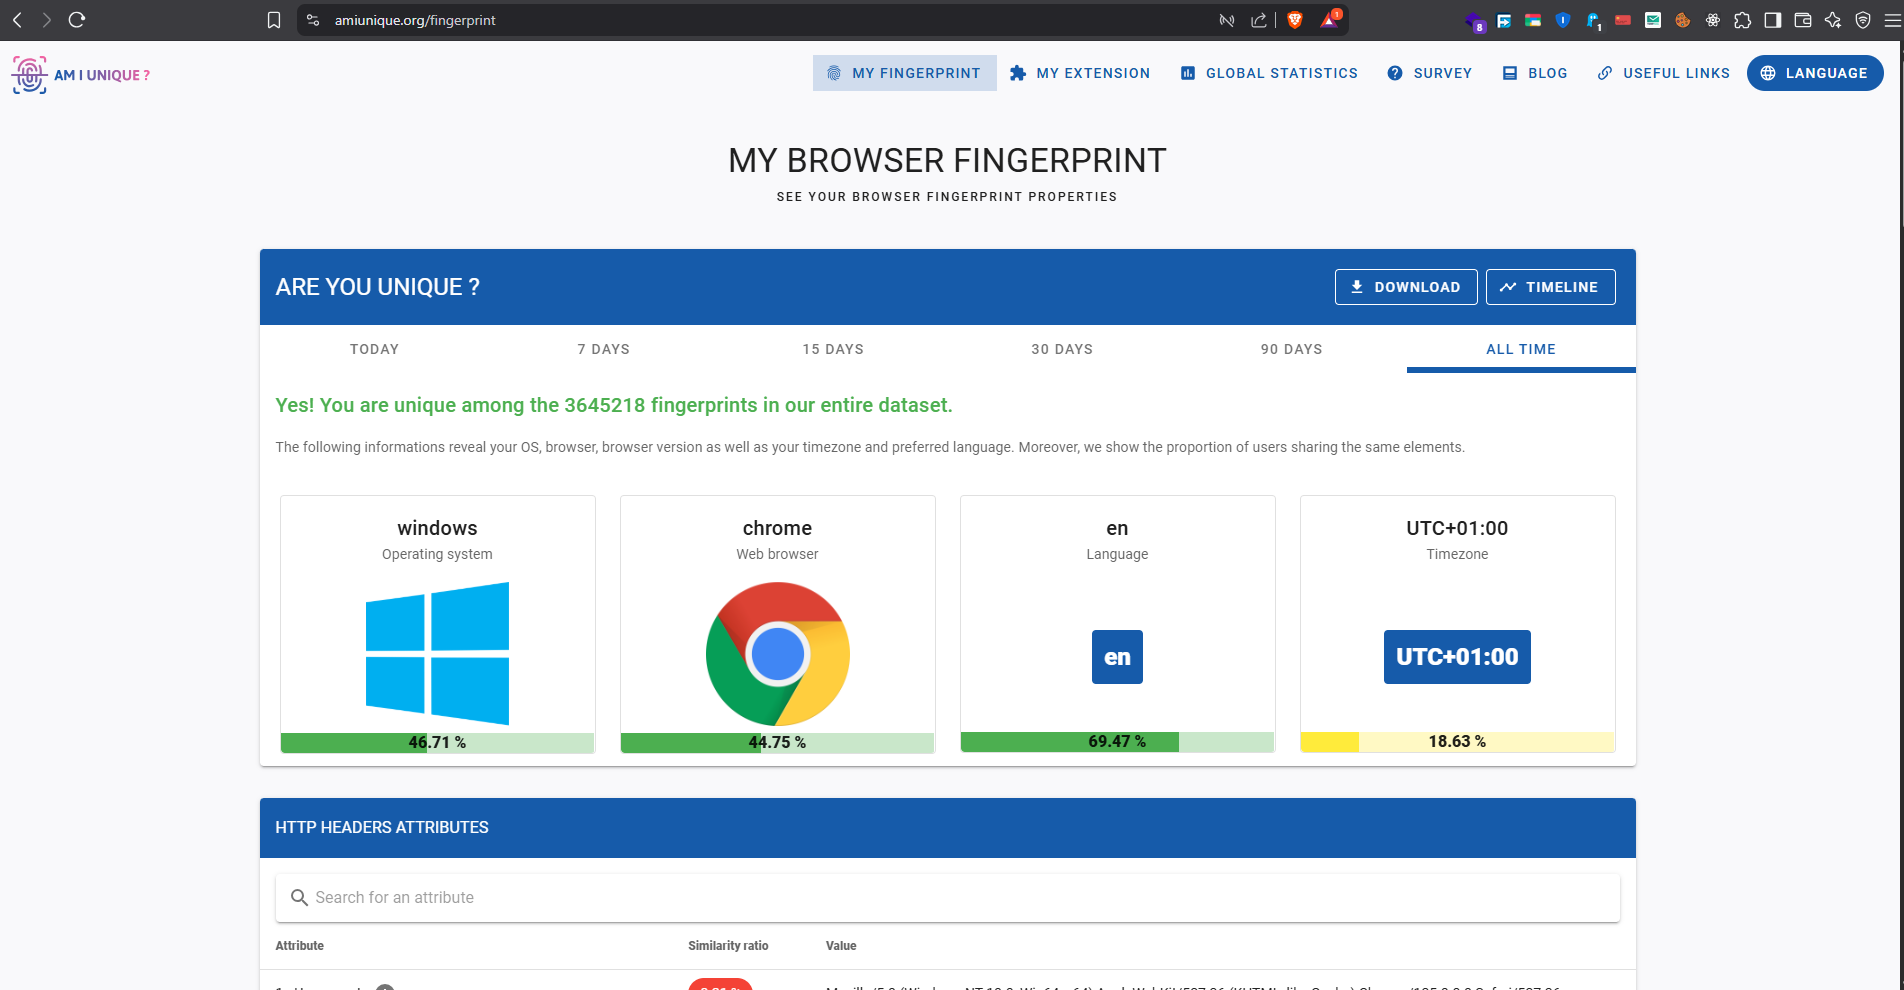Click the timezone 18.63 % yellow bar

(1457, 741)
